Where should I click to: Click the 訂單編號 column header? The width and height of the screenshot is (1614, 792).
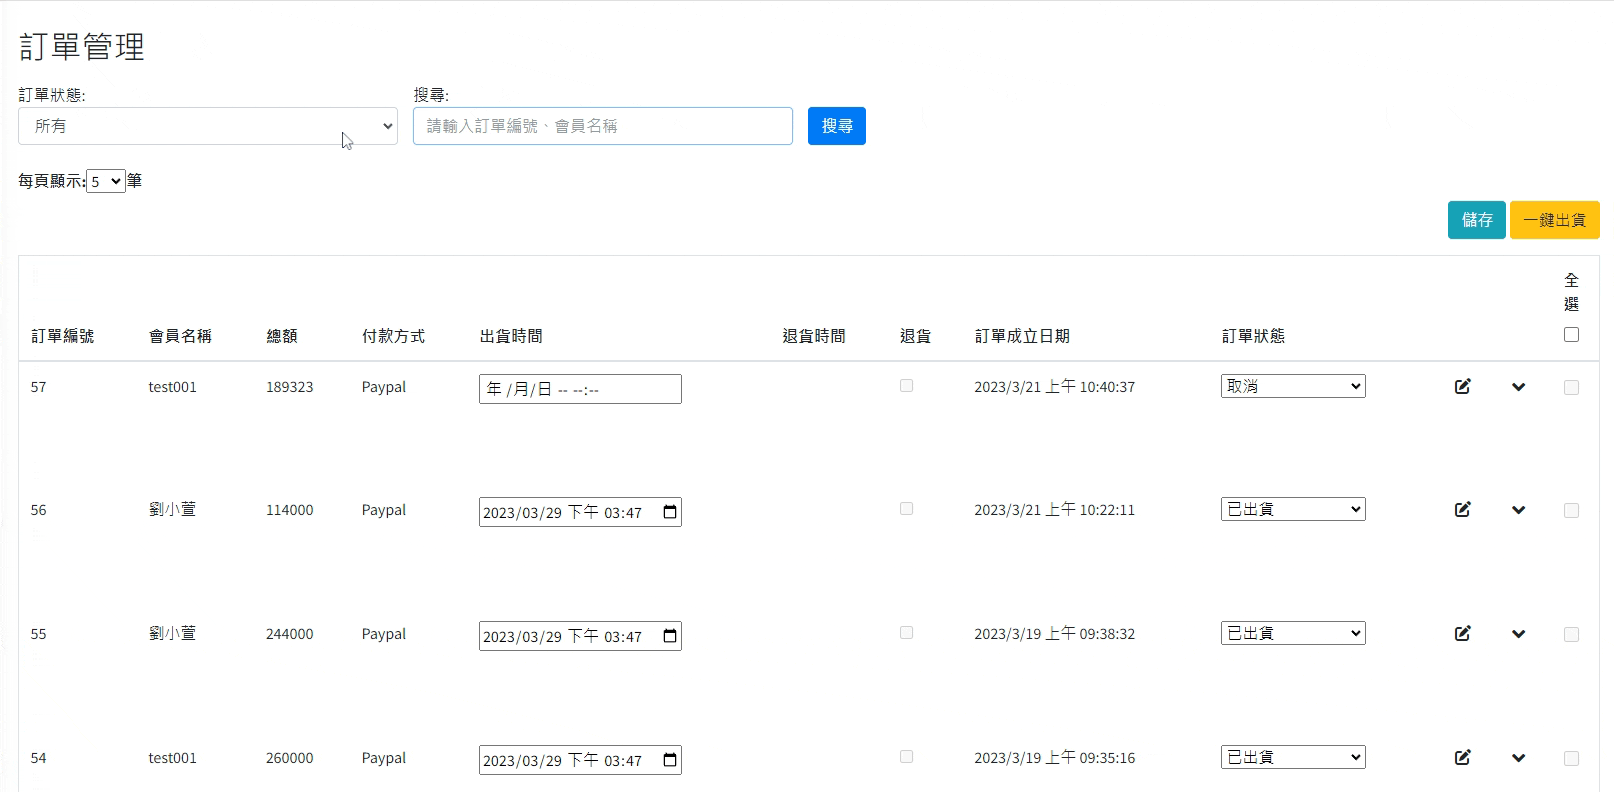pyautogui.click(x=63, y=336)
